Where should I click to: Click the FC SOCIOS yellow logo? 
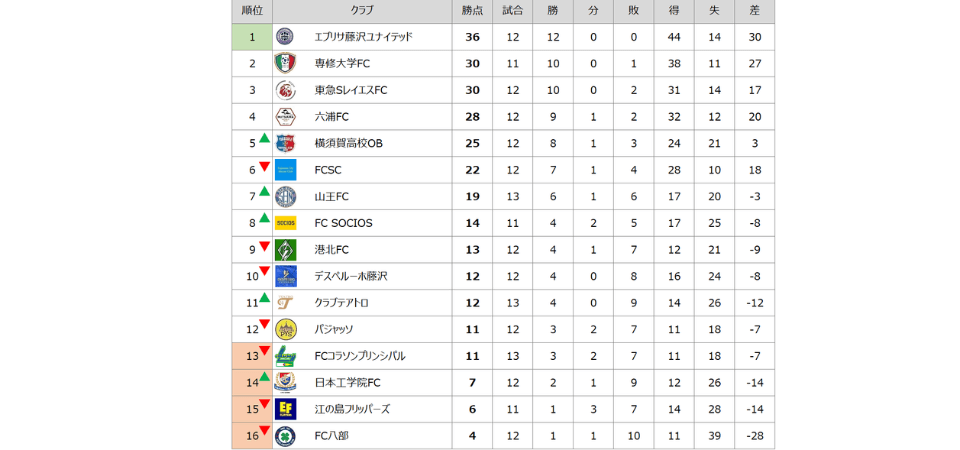(x=285, y=223)
